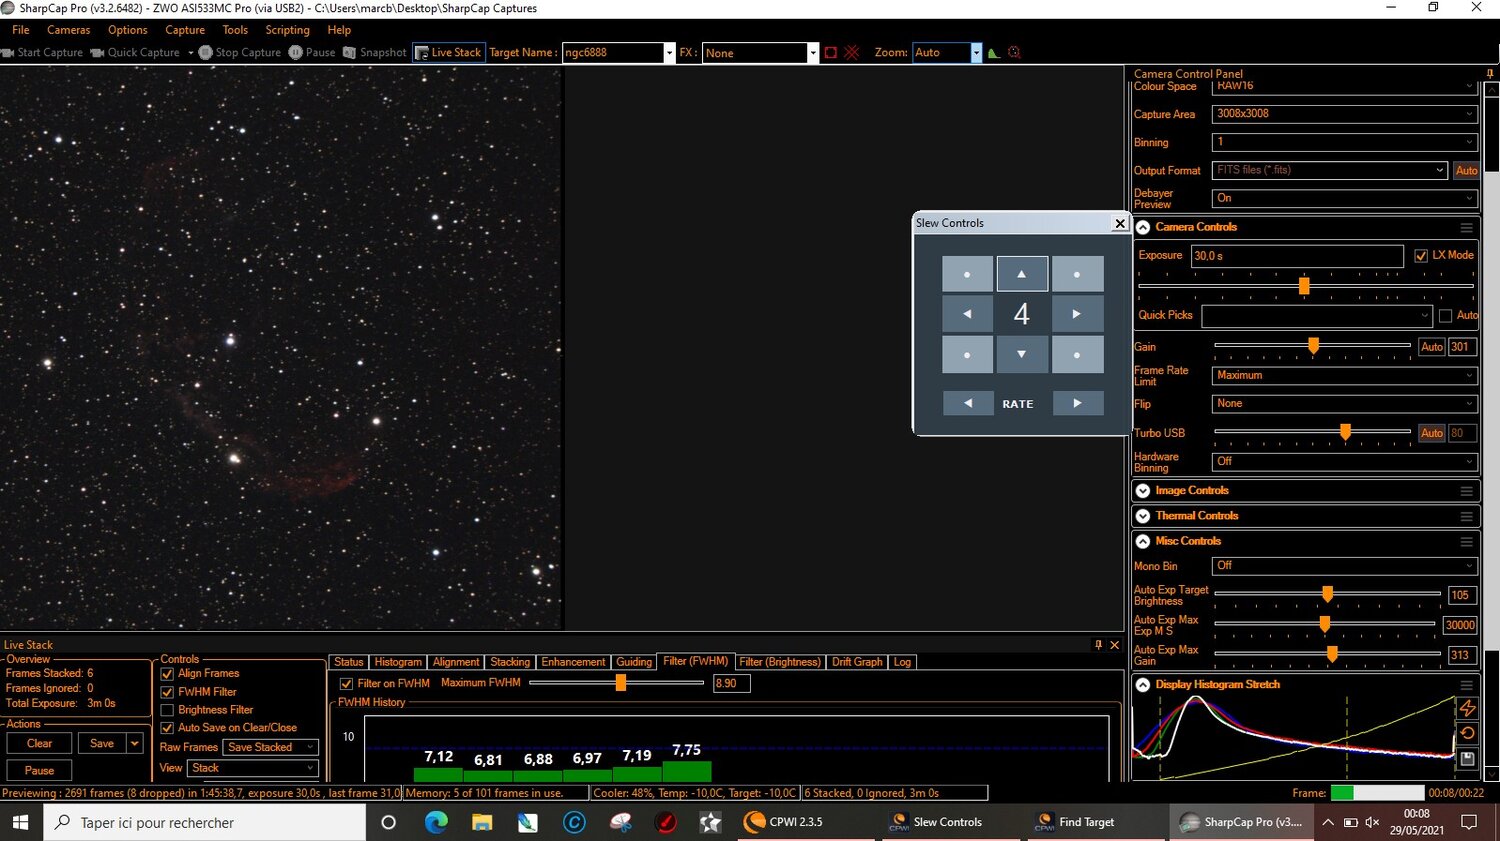
Task: Switch to the Enhancement tab
Action: (573, 662)
